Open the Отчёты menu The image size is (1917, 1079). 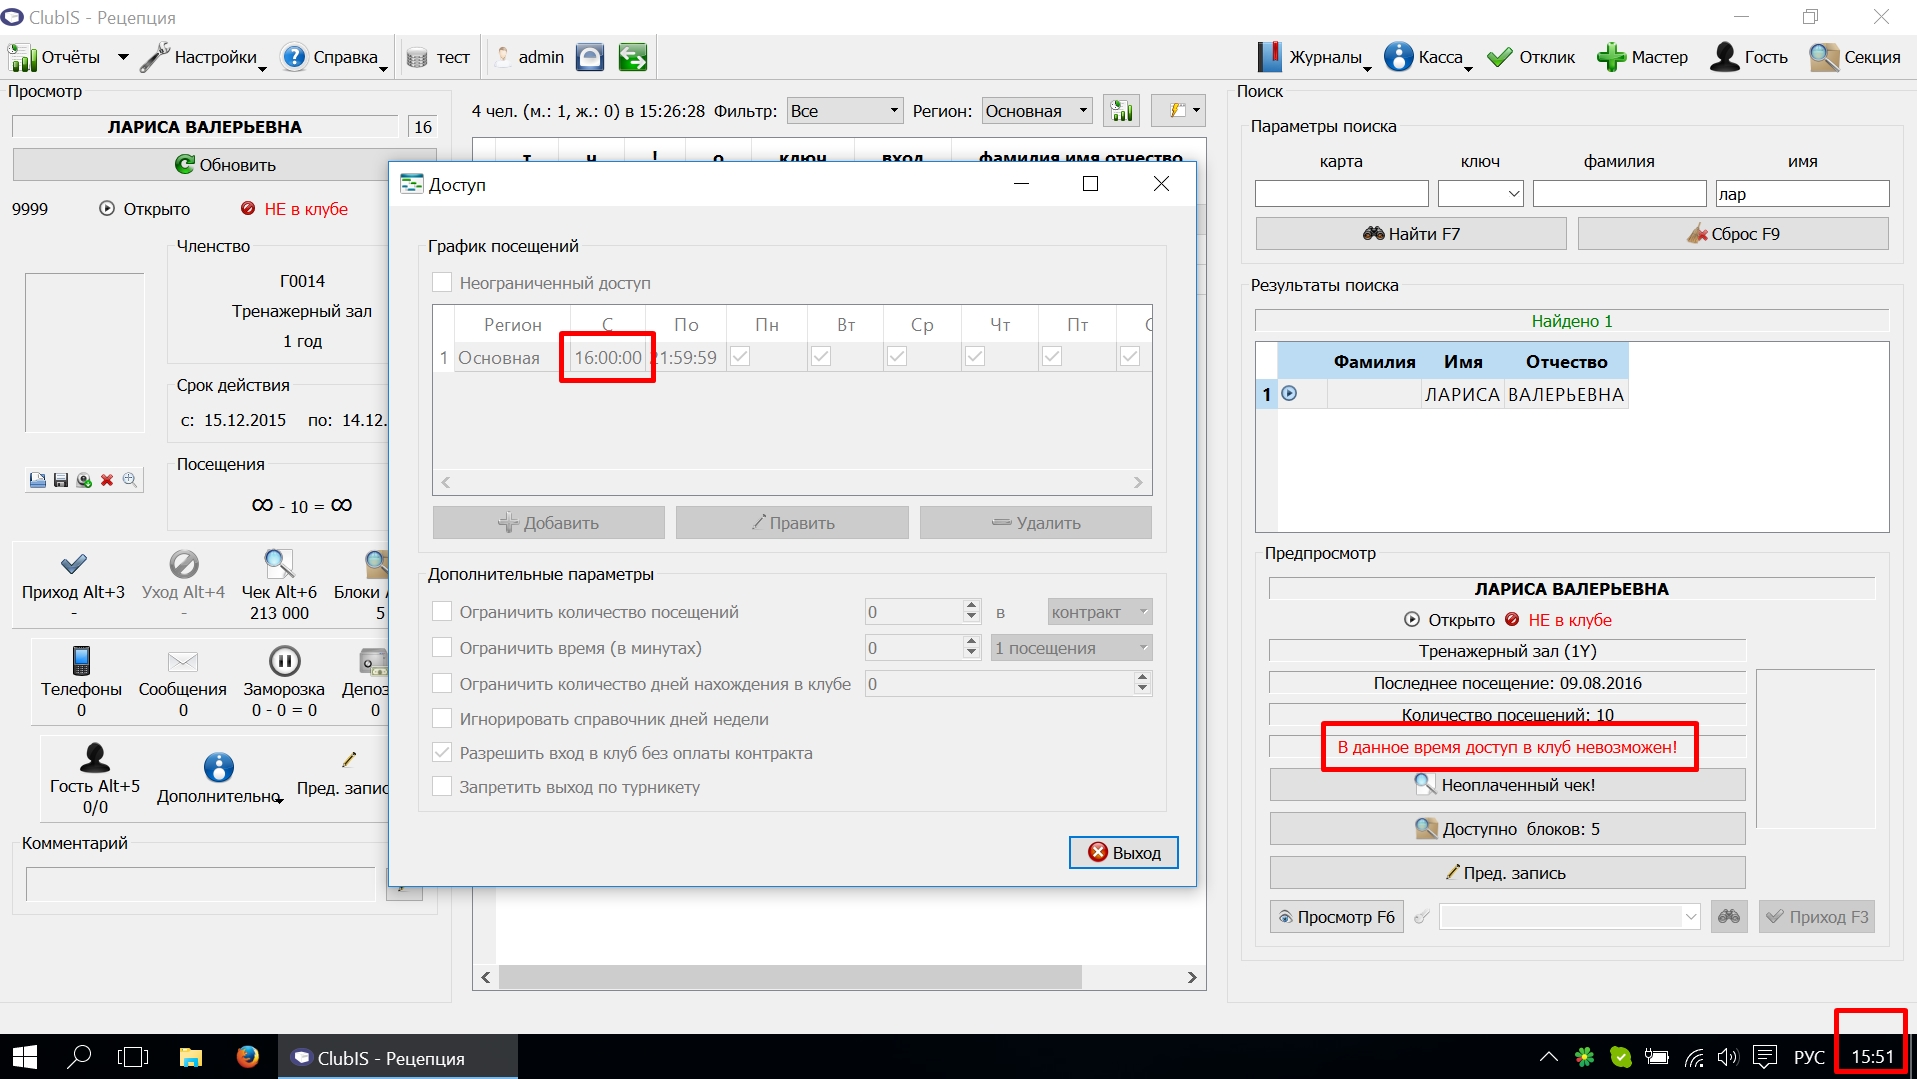(x=68, y=57)
